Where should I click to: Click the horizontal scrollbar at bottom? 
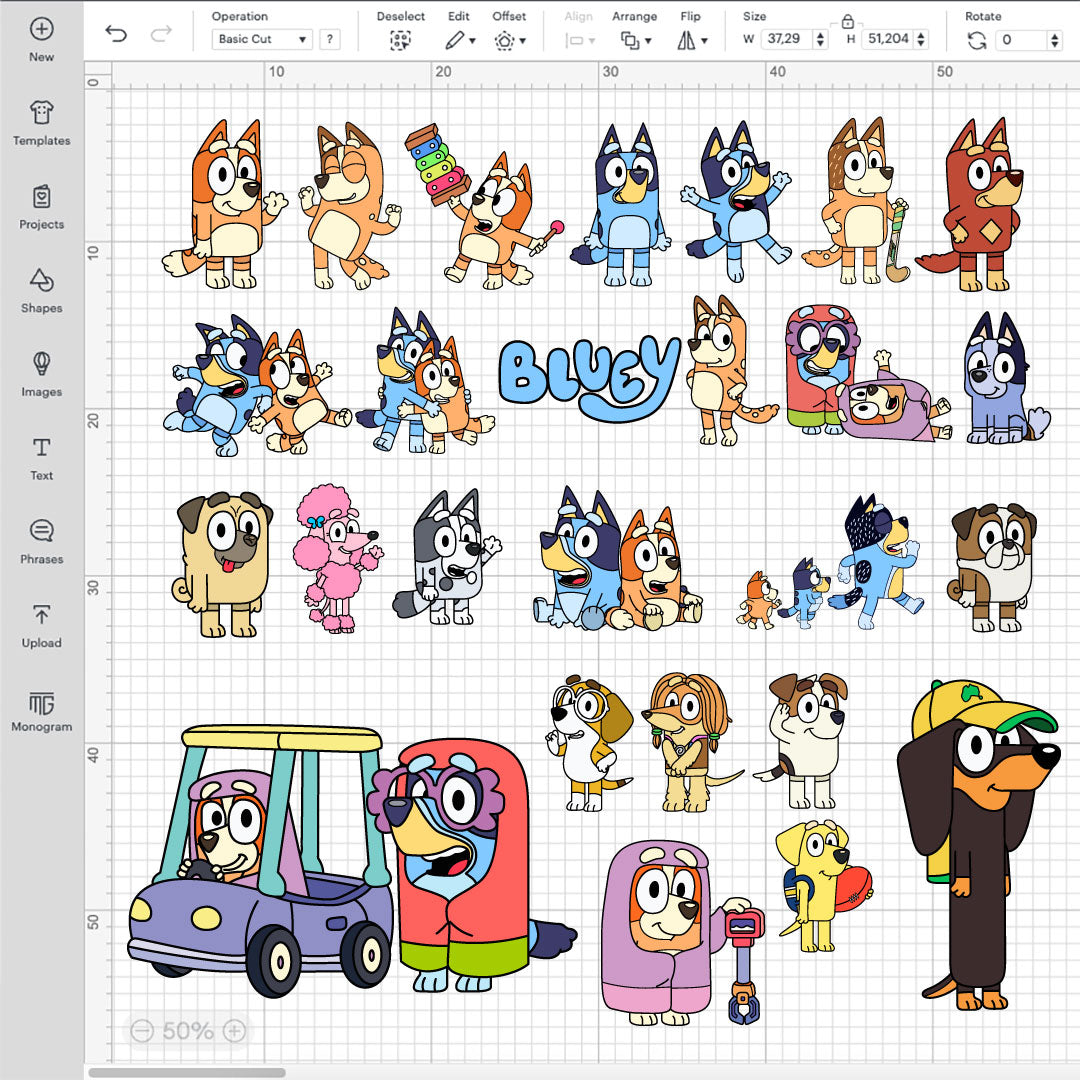coord(187,1072)
